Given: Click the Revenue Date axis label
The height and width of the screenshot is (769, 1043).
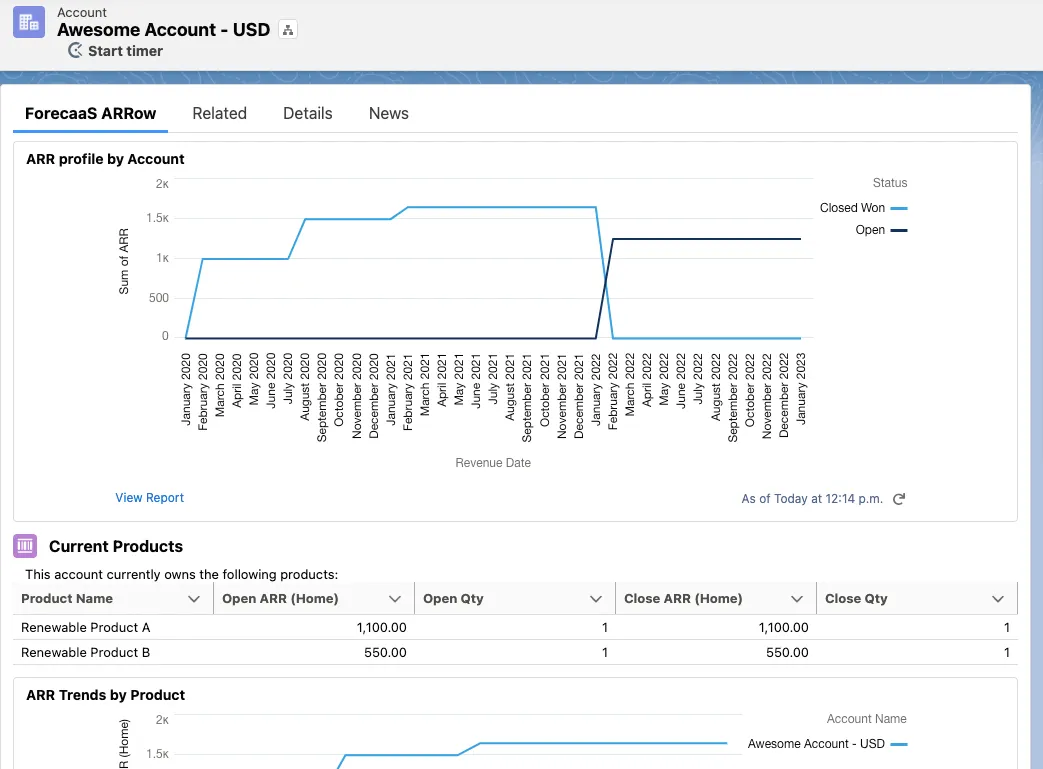Looking at the screenshot, I should point(493,463).
